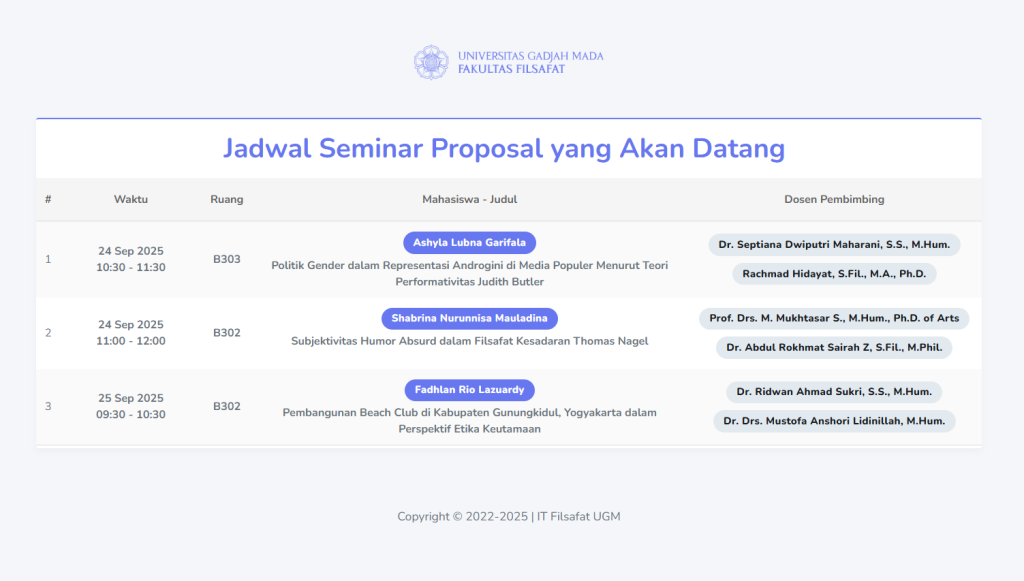Select Dr. Abdul Rokhmat Sairah Z badge
The height and width of the screenshot is (581, 1024).
click(834, 347)
